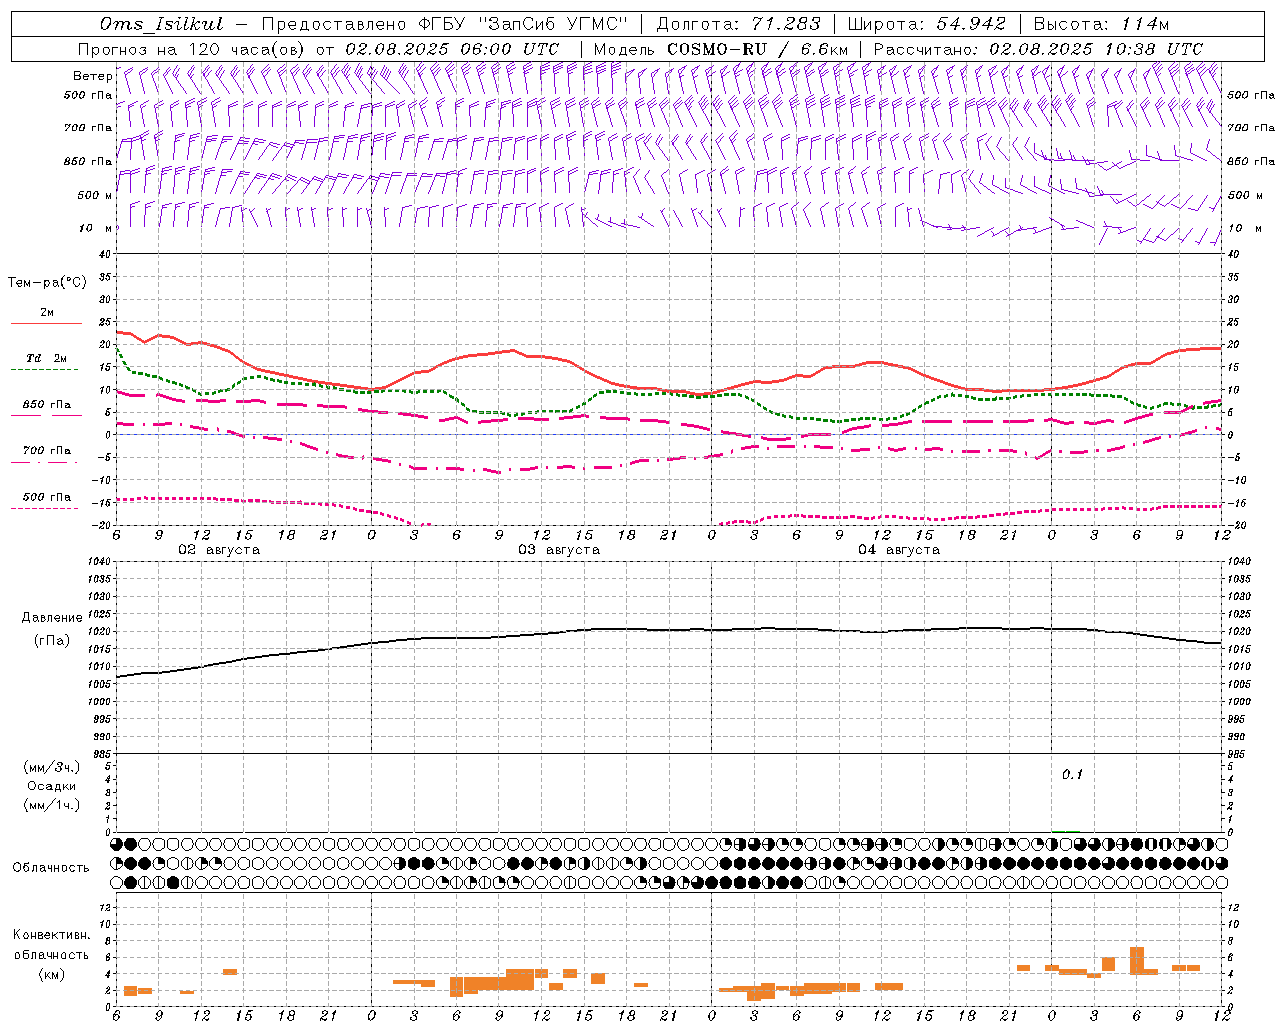Click the 700 гПа temperature legend line sample
This screenshot has width=1280, height=1024.
pyautogui.click(x=44, y=462)
